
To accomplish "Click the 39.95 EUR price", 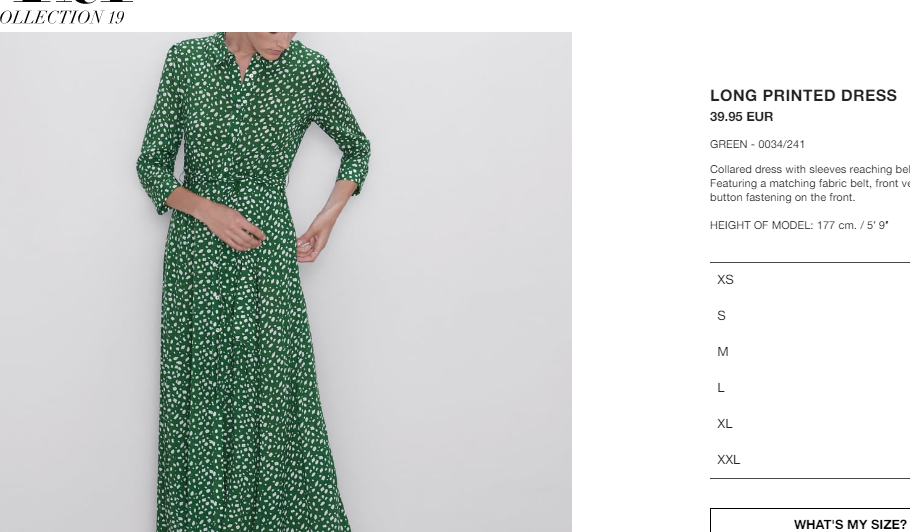I will [741, 117].
